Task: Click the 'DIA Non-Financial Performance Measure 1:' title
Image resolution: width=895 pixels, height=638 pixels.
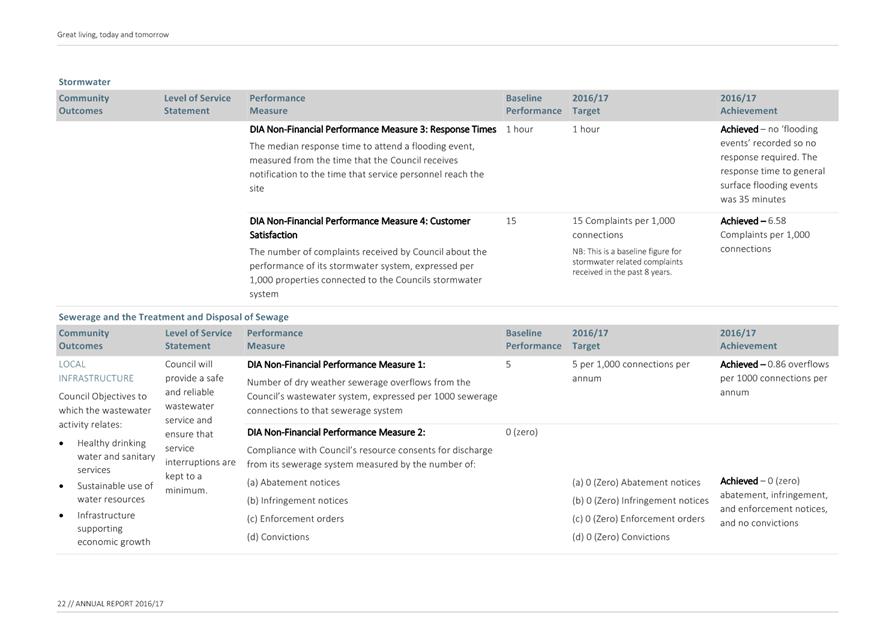Action: click(x=336, y=365)
